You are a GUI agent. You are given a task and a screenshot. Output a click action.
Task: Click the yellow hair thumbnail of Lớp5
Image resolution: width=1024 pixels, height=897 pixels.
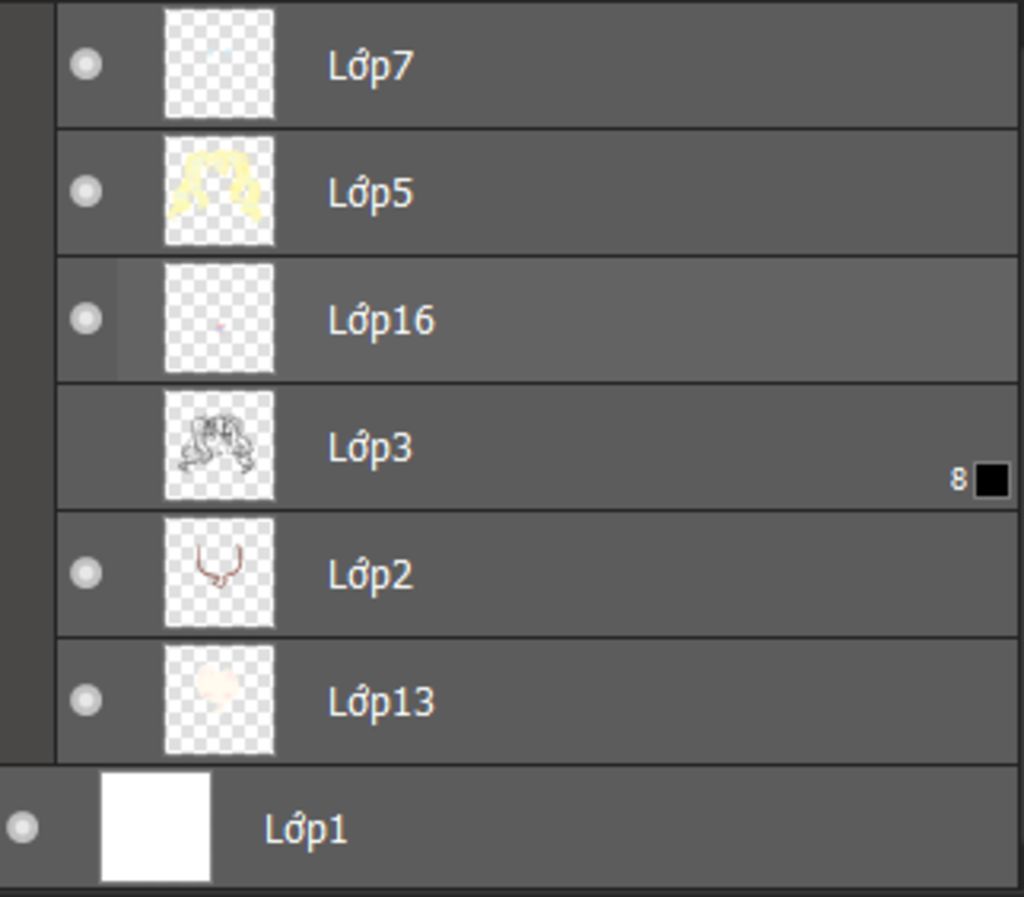coord(219,191)
